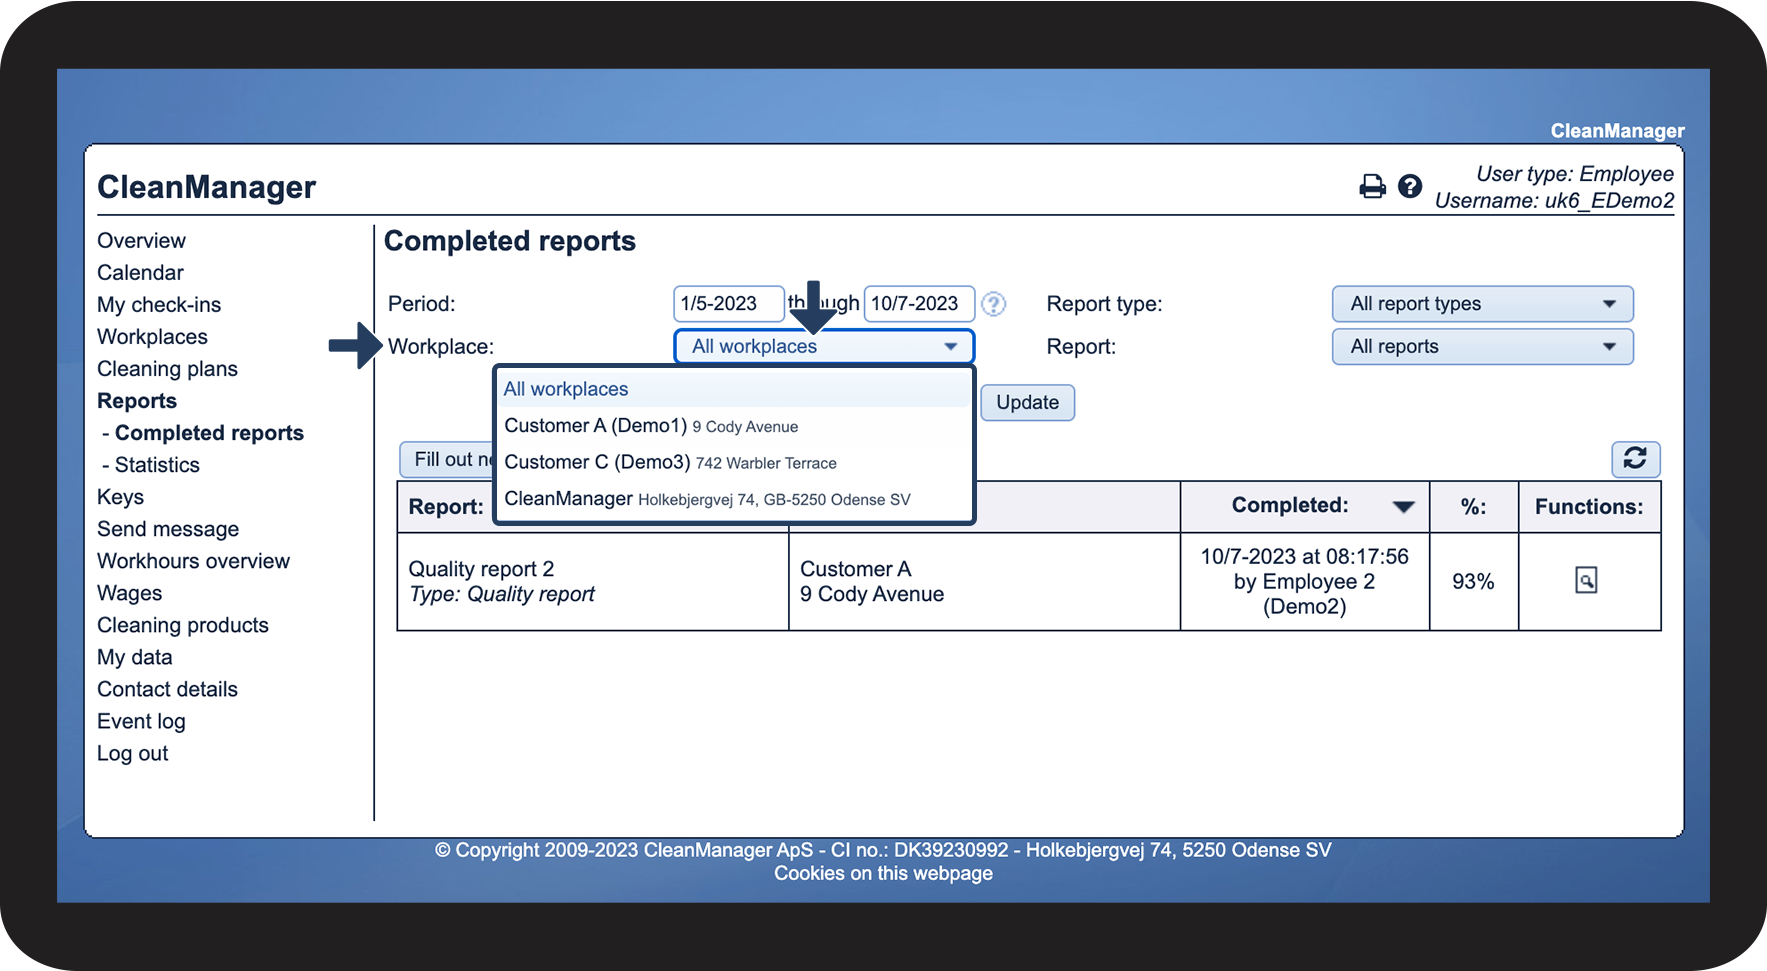Open the Workplace dropdown
This screenshot has height=971, width=1767.
[x=823, y=347]
